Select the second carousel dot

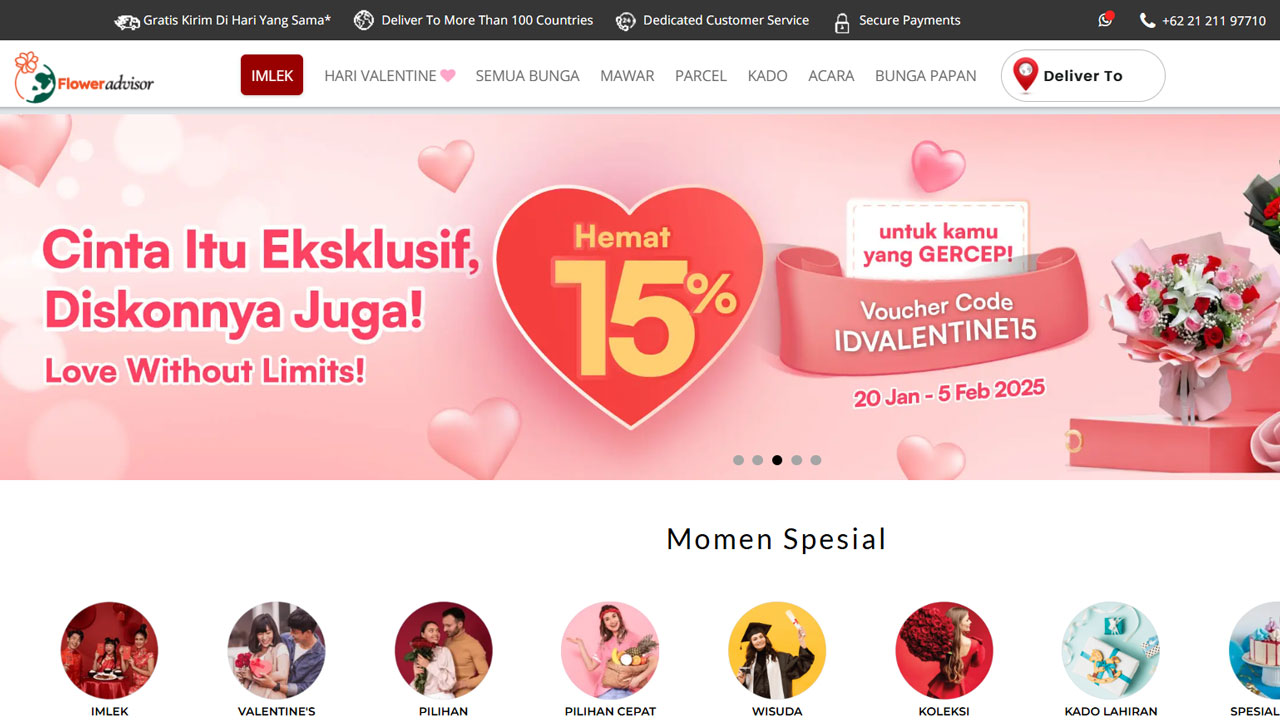(758, 460)
